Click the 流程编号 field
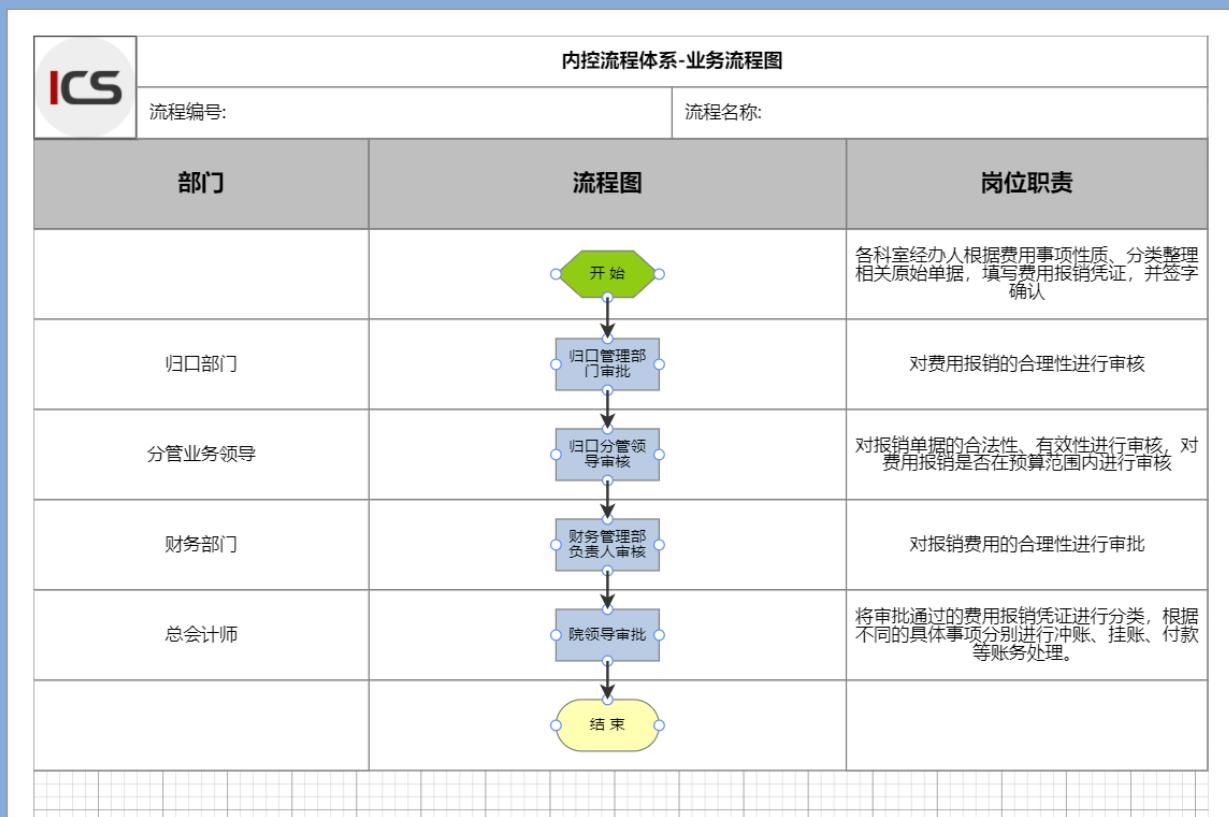This screenshot has height=817, width=1229. point(404,113)
